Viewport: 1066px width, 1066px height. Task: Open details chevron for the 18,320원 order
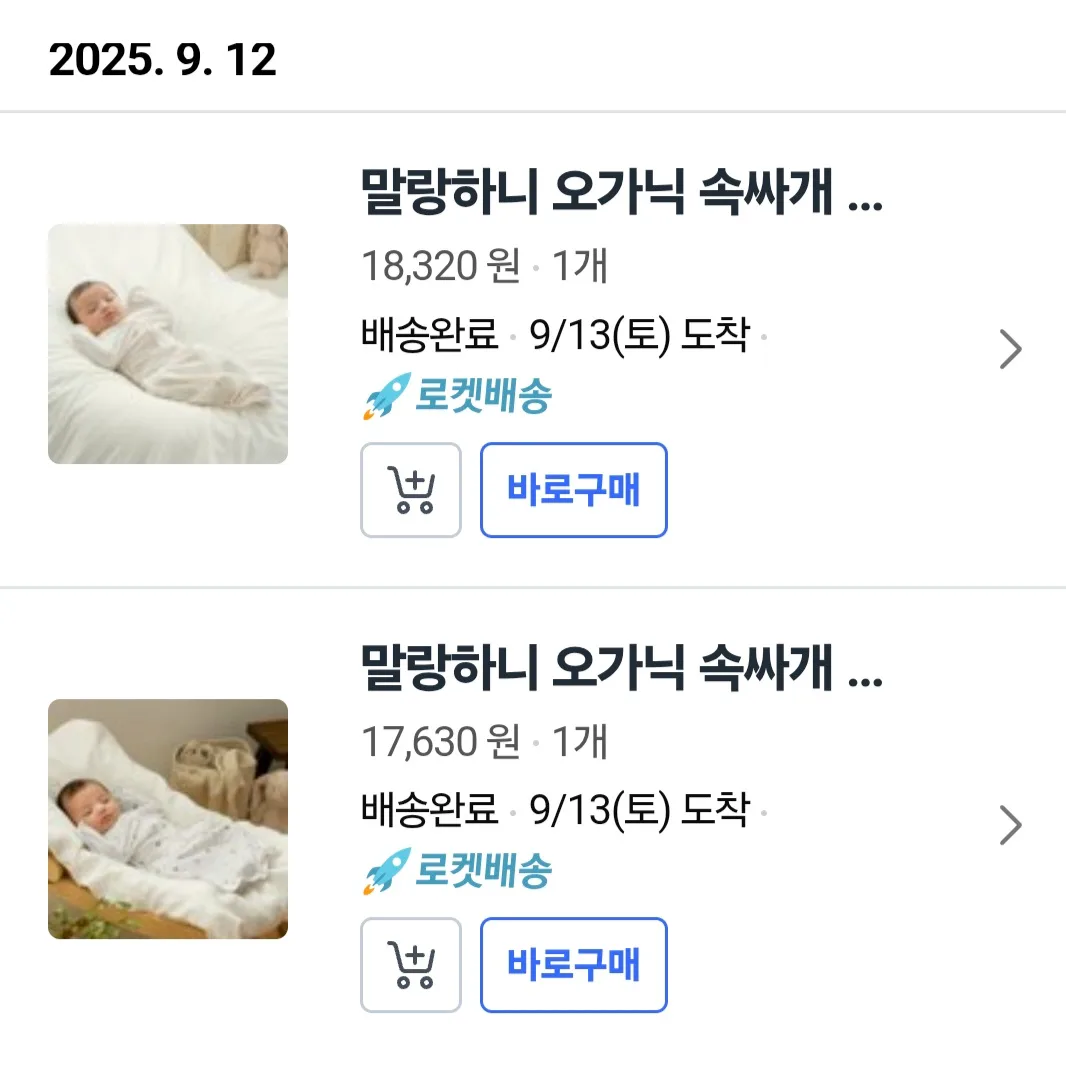tap(1011, 350)
